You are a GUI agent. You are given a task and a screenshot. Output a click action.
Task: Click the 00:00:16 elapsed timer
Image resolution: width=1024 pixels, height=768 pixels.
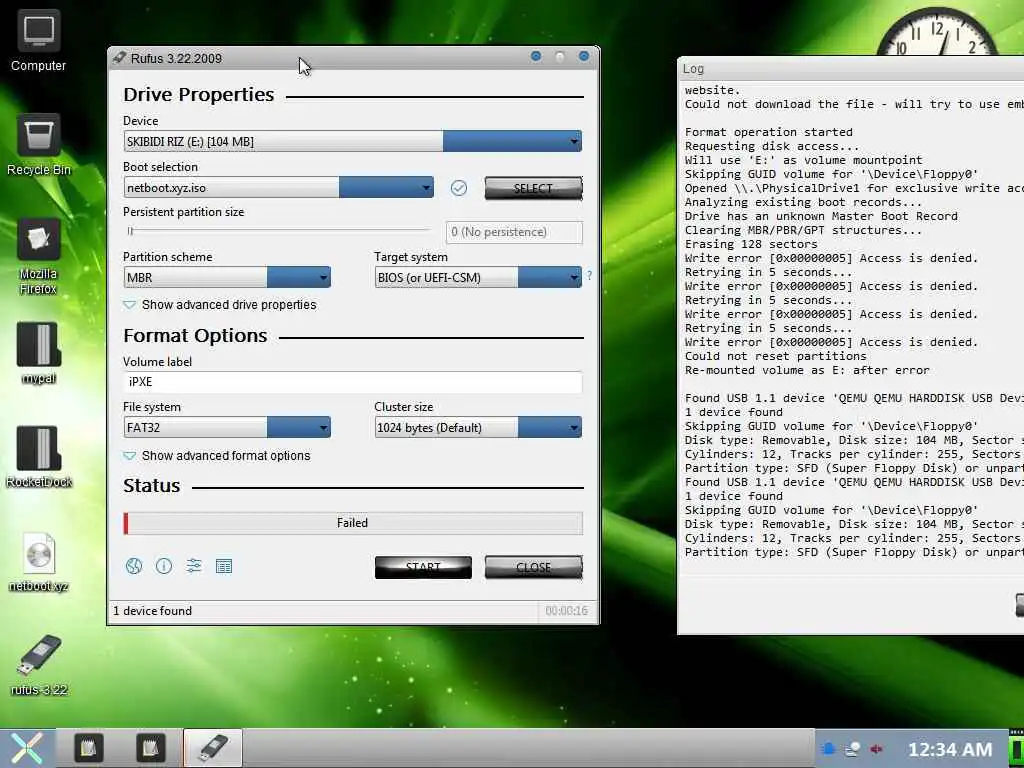(x=566, y=611)
